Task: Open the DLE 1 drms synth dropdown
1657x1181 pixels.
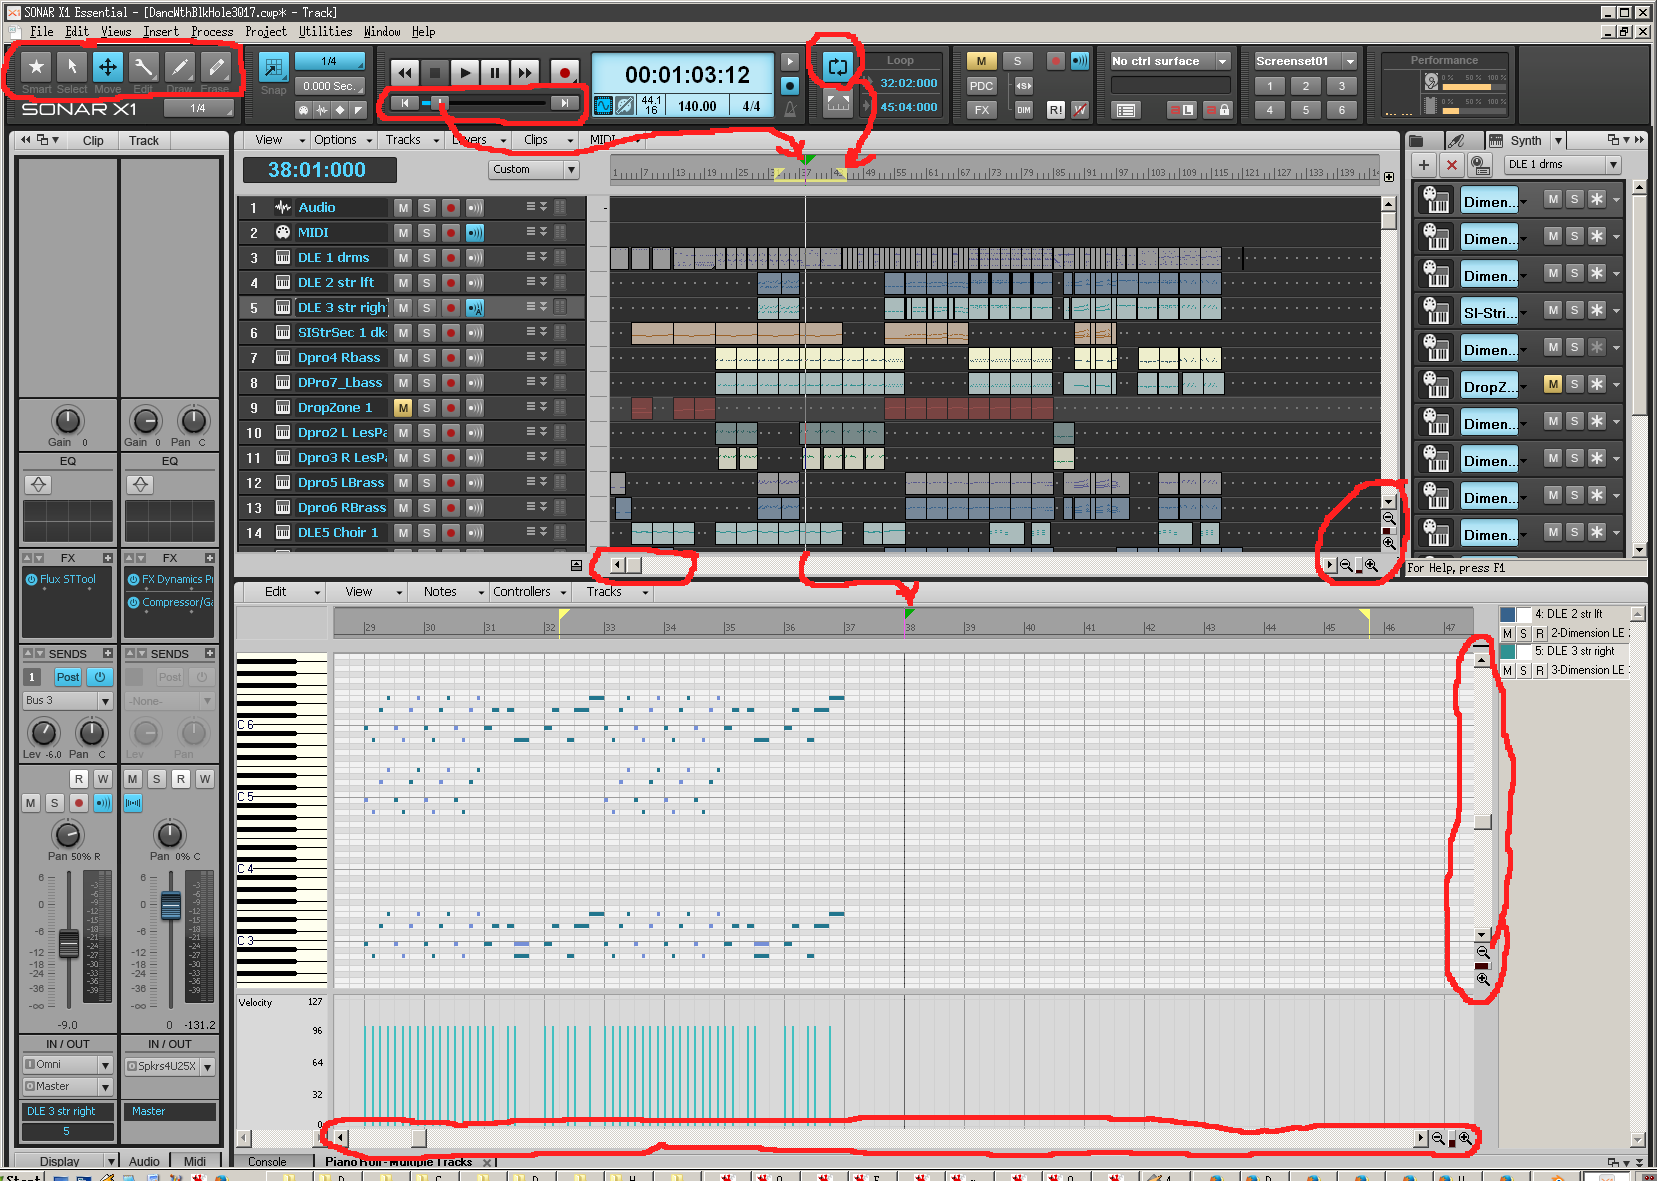Action: click(1562, 165)
